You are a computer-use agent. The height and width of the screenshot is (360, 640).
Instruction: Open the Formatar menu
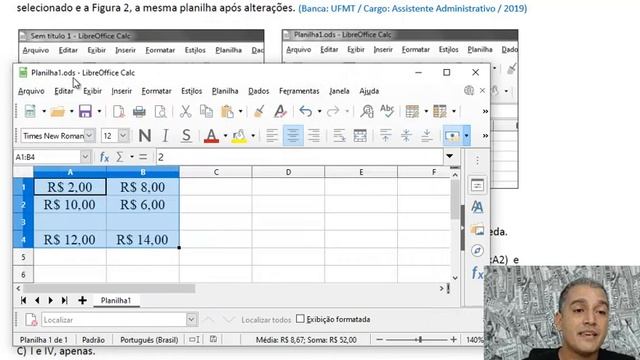coord(156,91)
